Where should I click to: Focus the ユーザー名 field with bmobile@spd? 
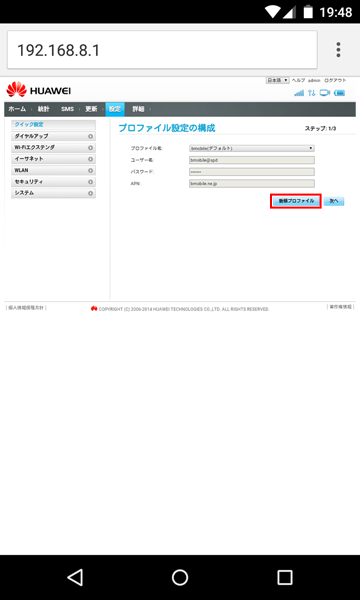click(252, 160)
